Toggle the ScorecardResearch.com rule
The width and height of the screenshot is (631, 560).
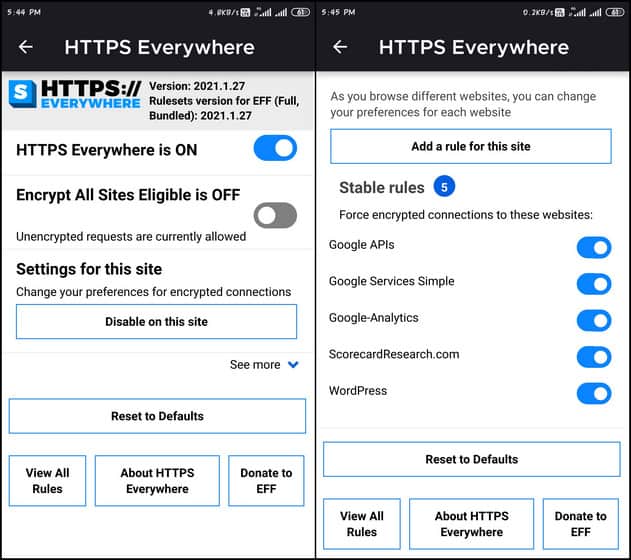click(x=594, y=357)
